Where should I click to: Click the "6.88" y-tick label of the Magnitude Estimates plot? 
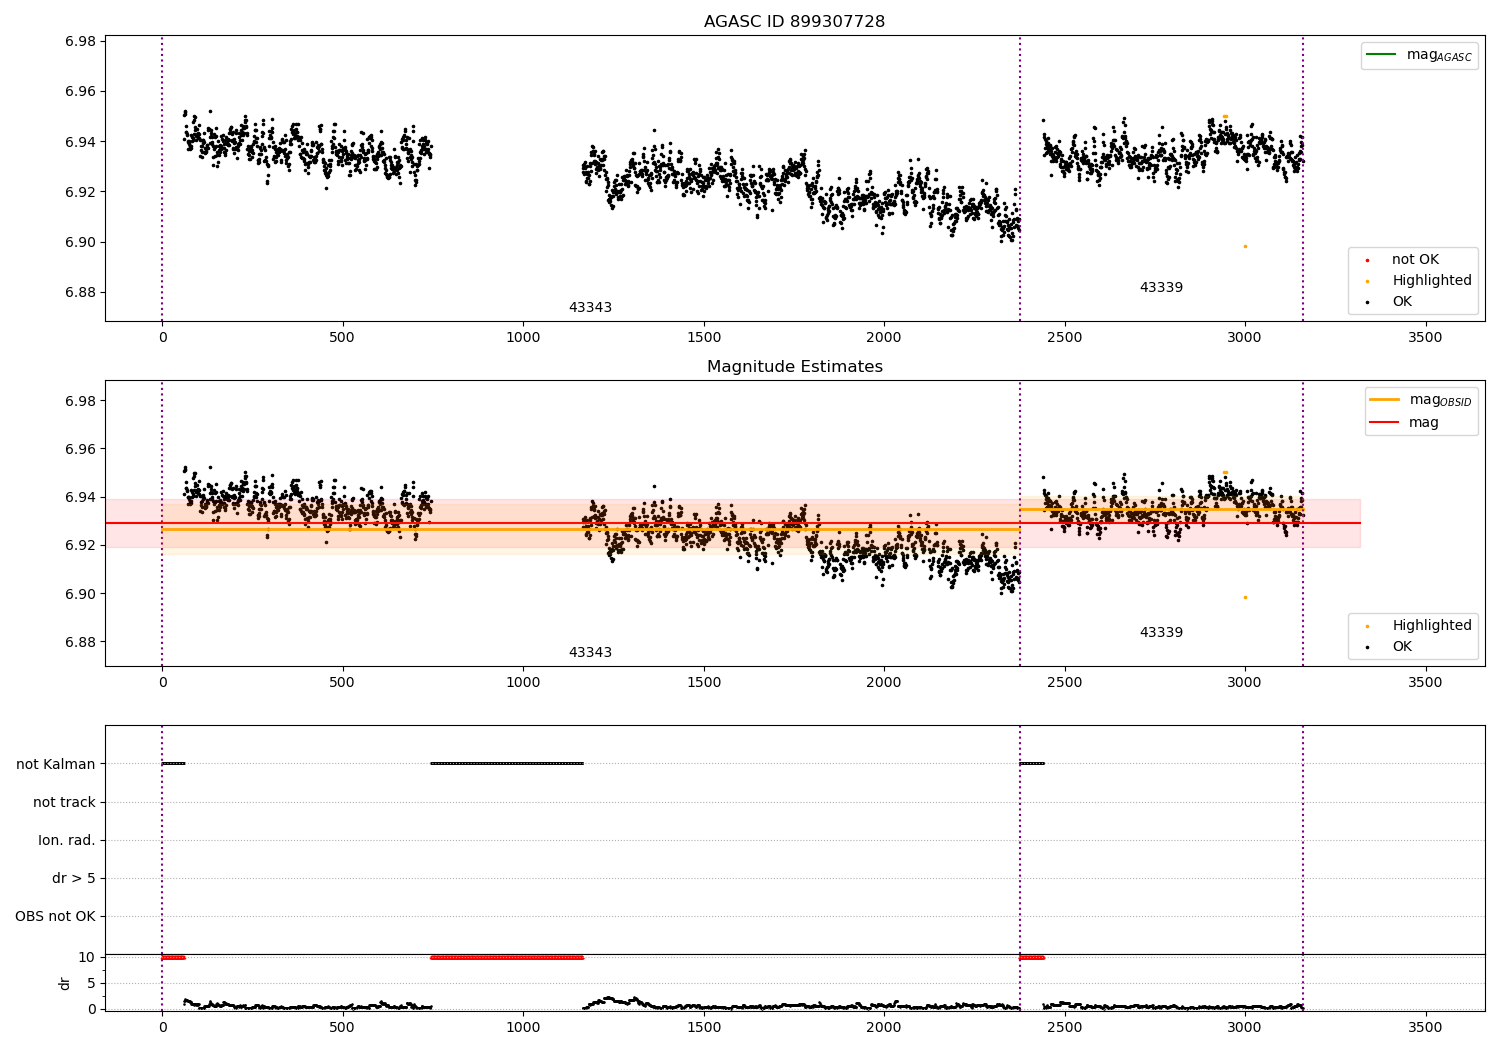[x=79, y=642]
